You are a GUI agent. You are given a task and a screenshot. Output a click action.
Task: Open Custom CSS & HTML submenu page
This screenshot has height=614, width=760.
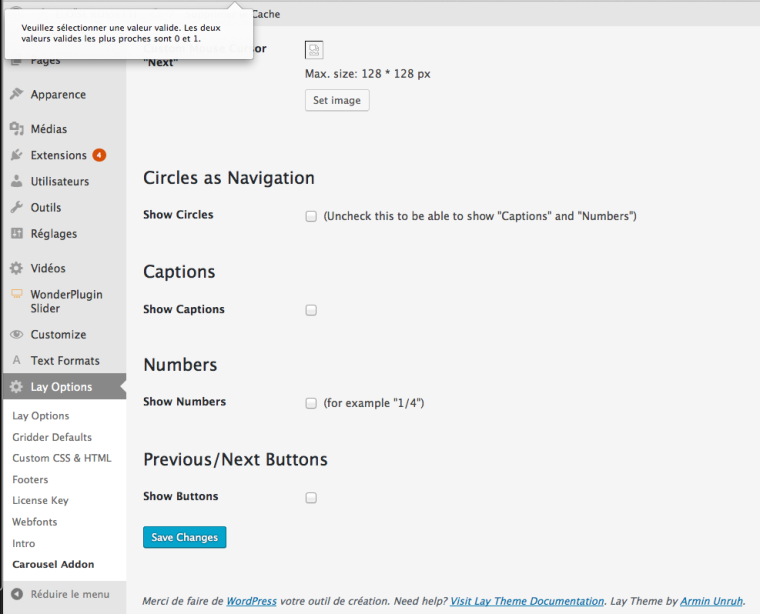[x=62, y=458]
